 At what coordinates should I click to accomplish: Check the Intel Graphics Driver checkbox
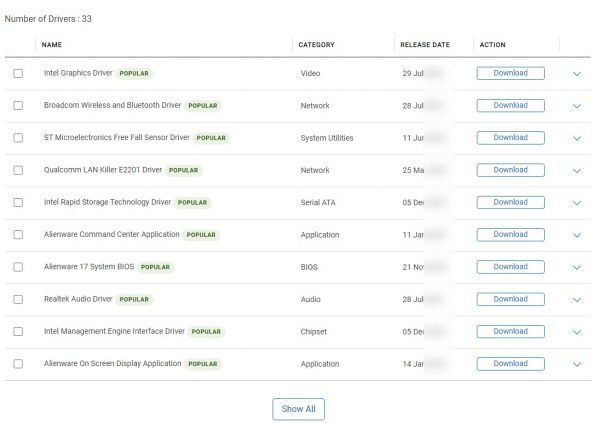[x=18, y=74]
